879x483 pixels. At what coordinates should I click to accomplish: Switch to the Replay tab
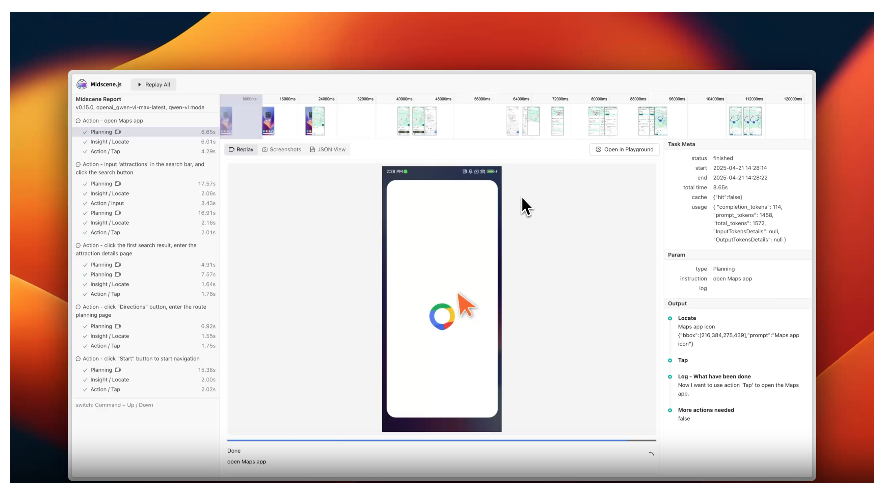(241, 150)
